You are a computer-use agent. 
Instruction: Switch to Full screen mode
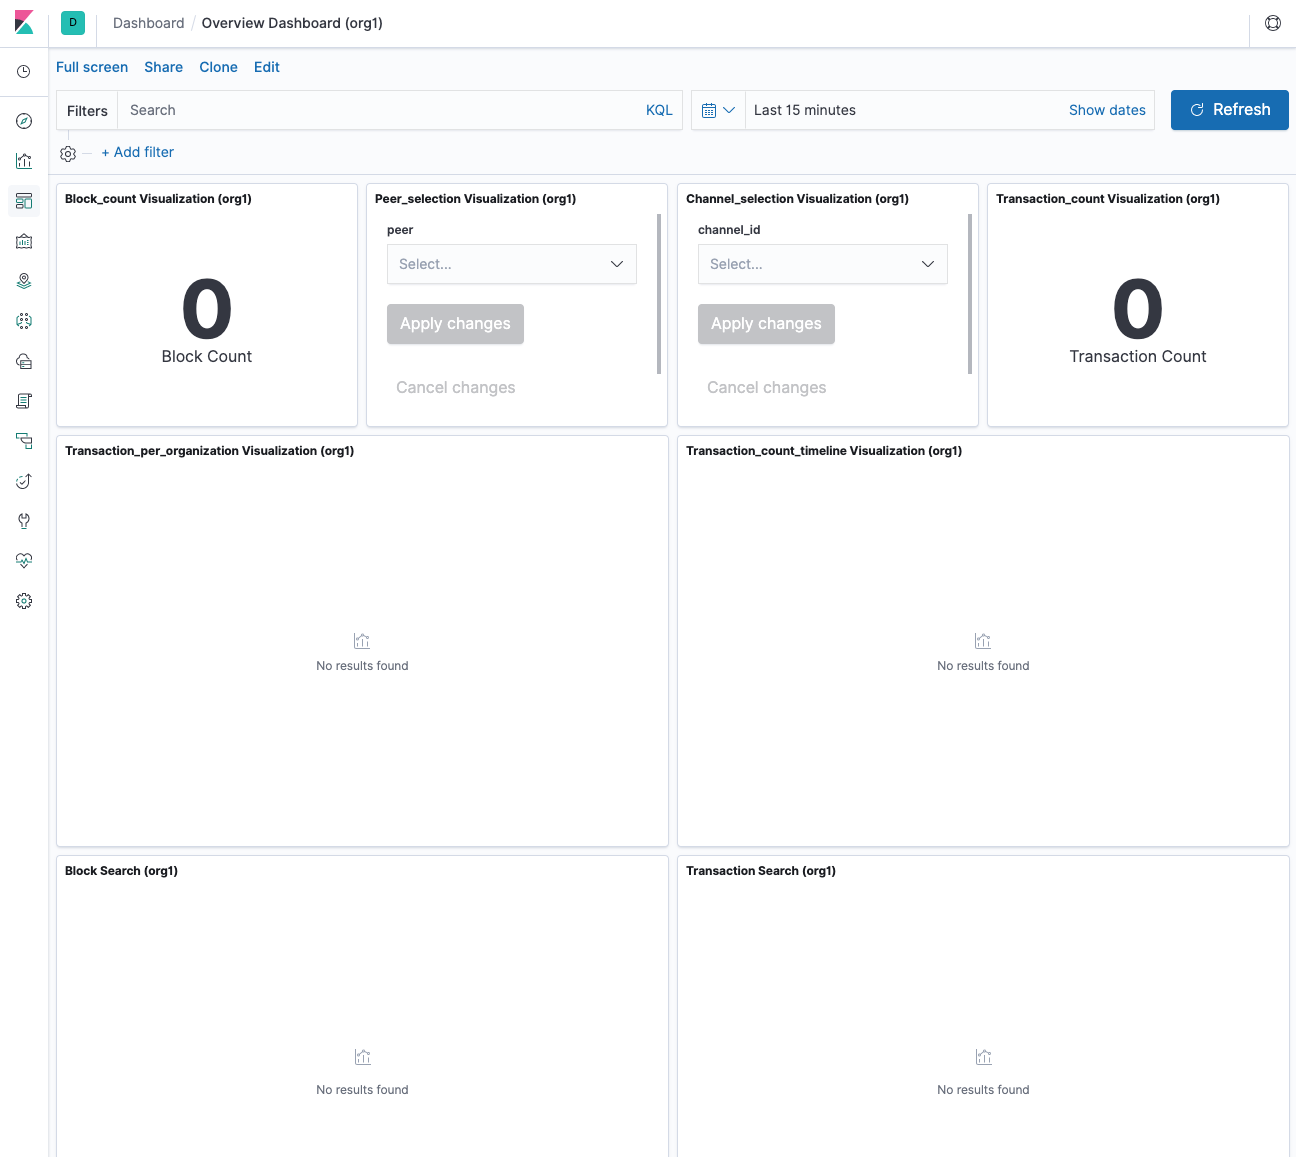(x=92, y=67)
